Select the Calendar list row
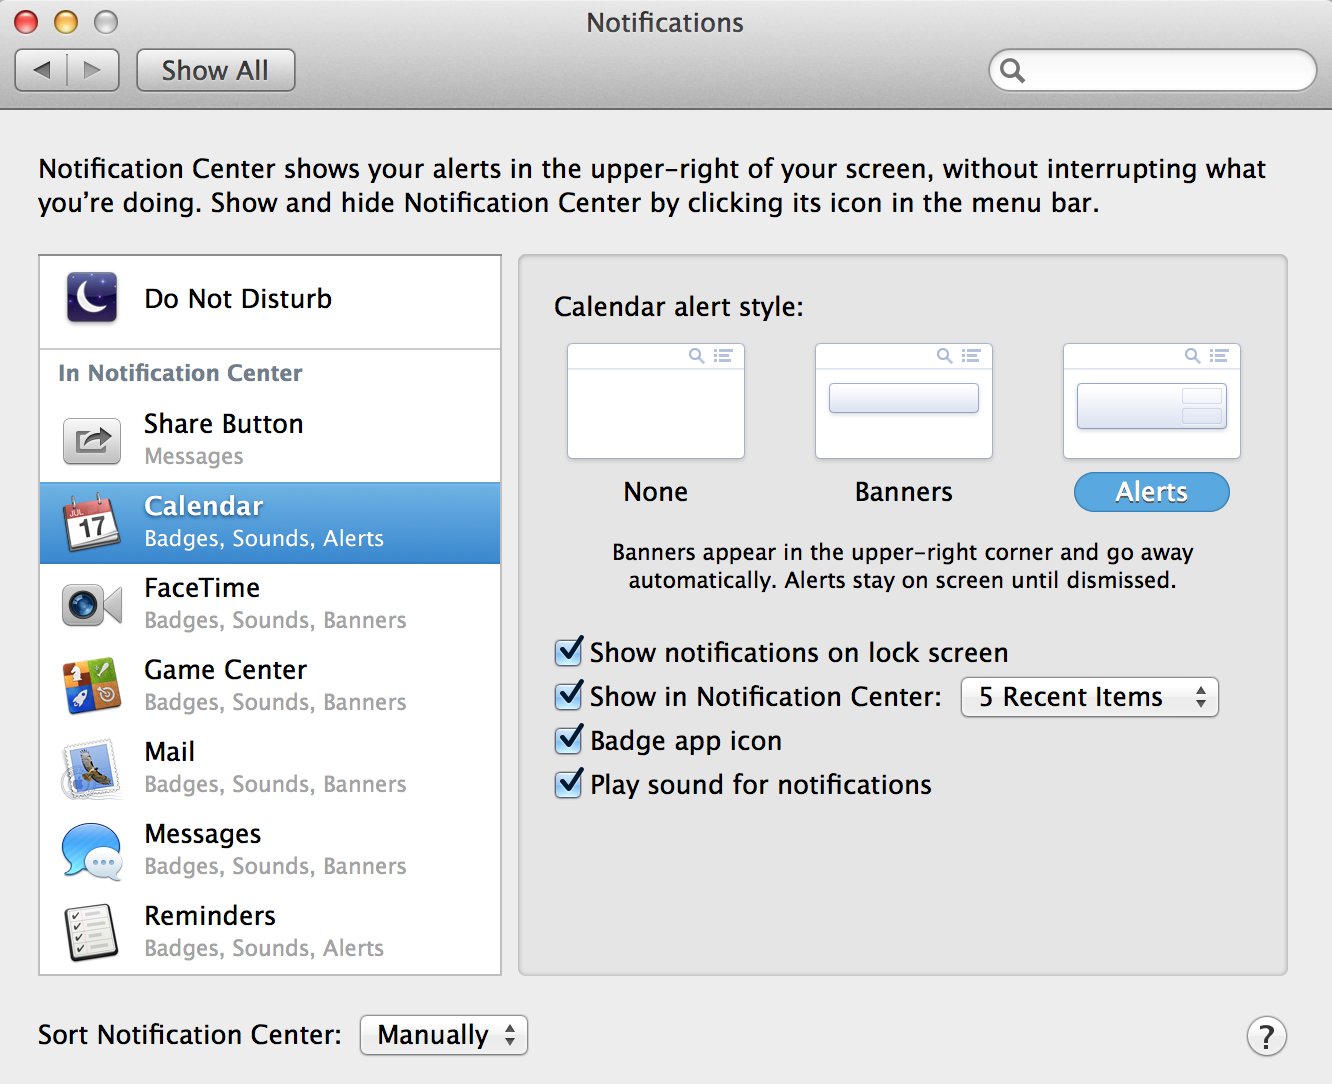1332x1084 pixels. [x=270, y=523]
